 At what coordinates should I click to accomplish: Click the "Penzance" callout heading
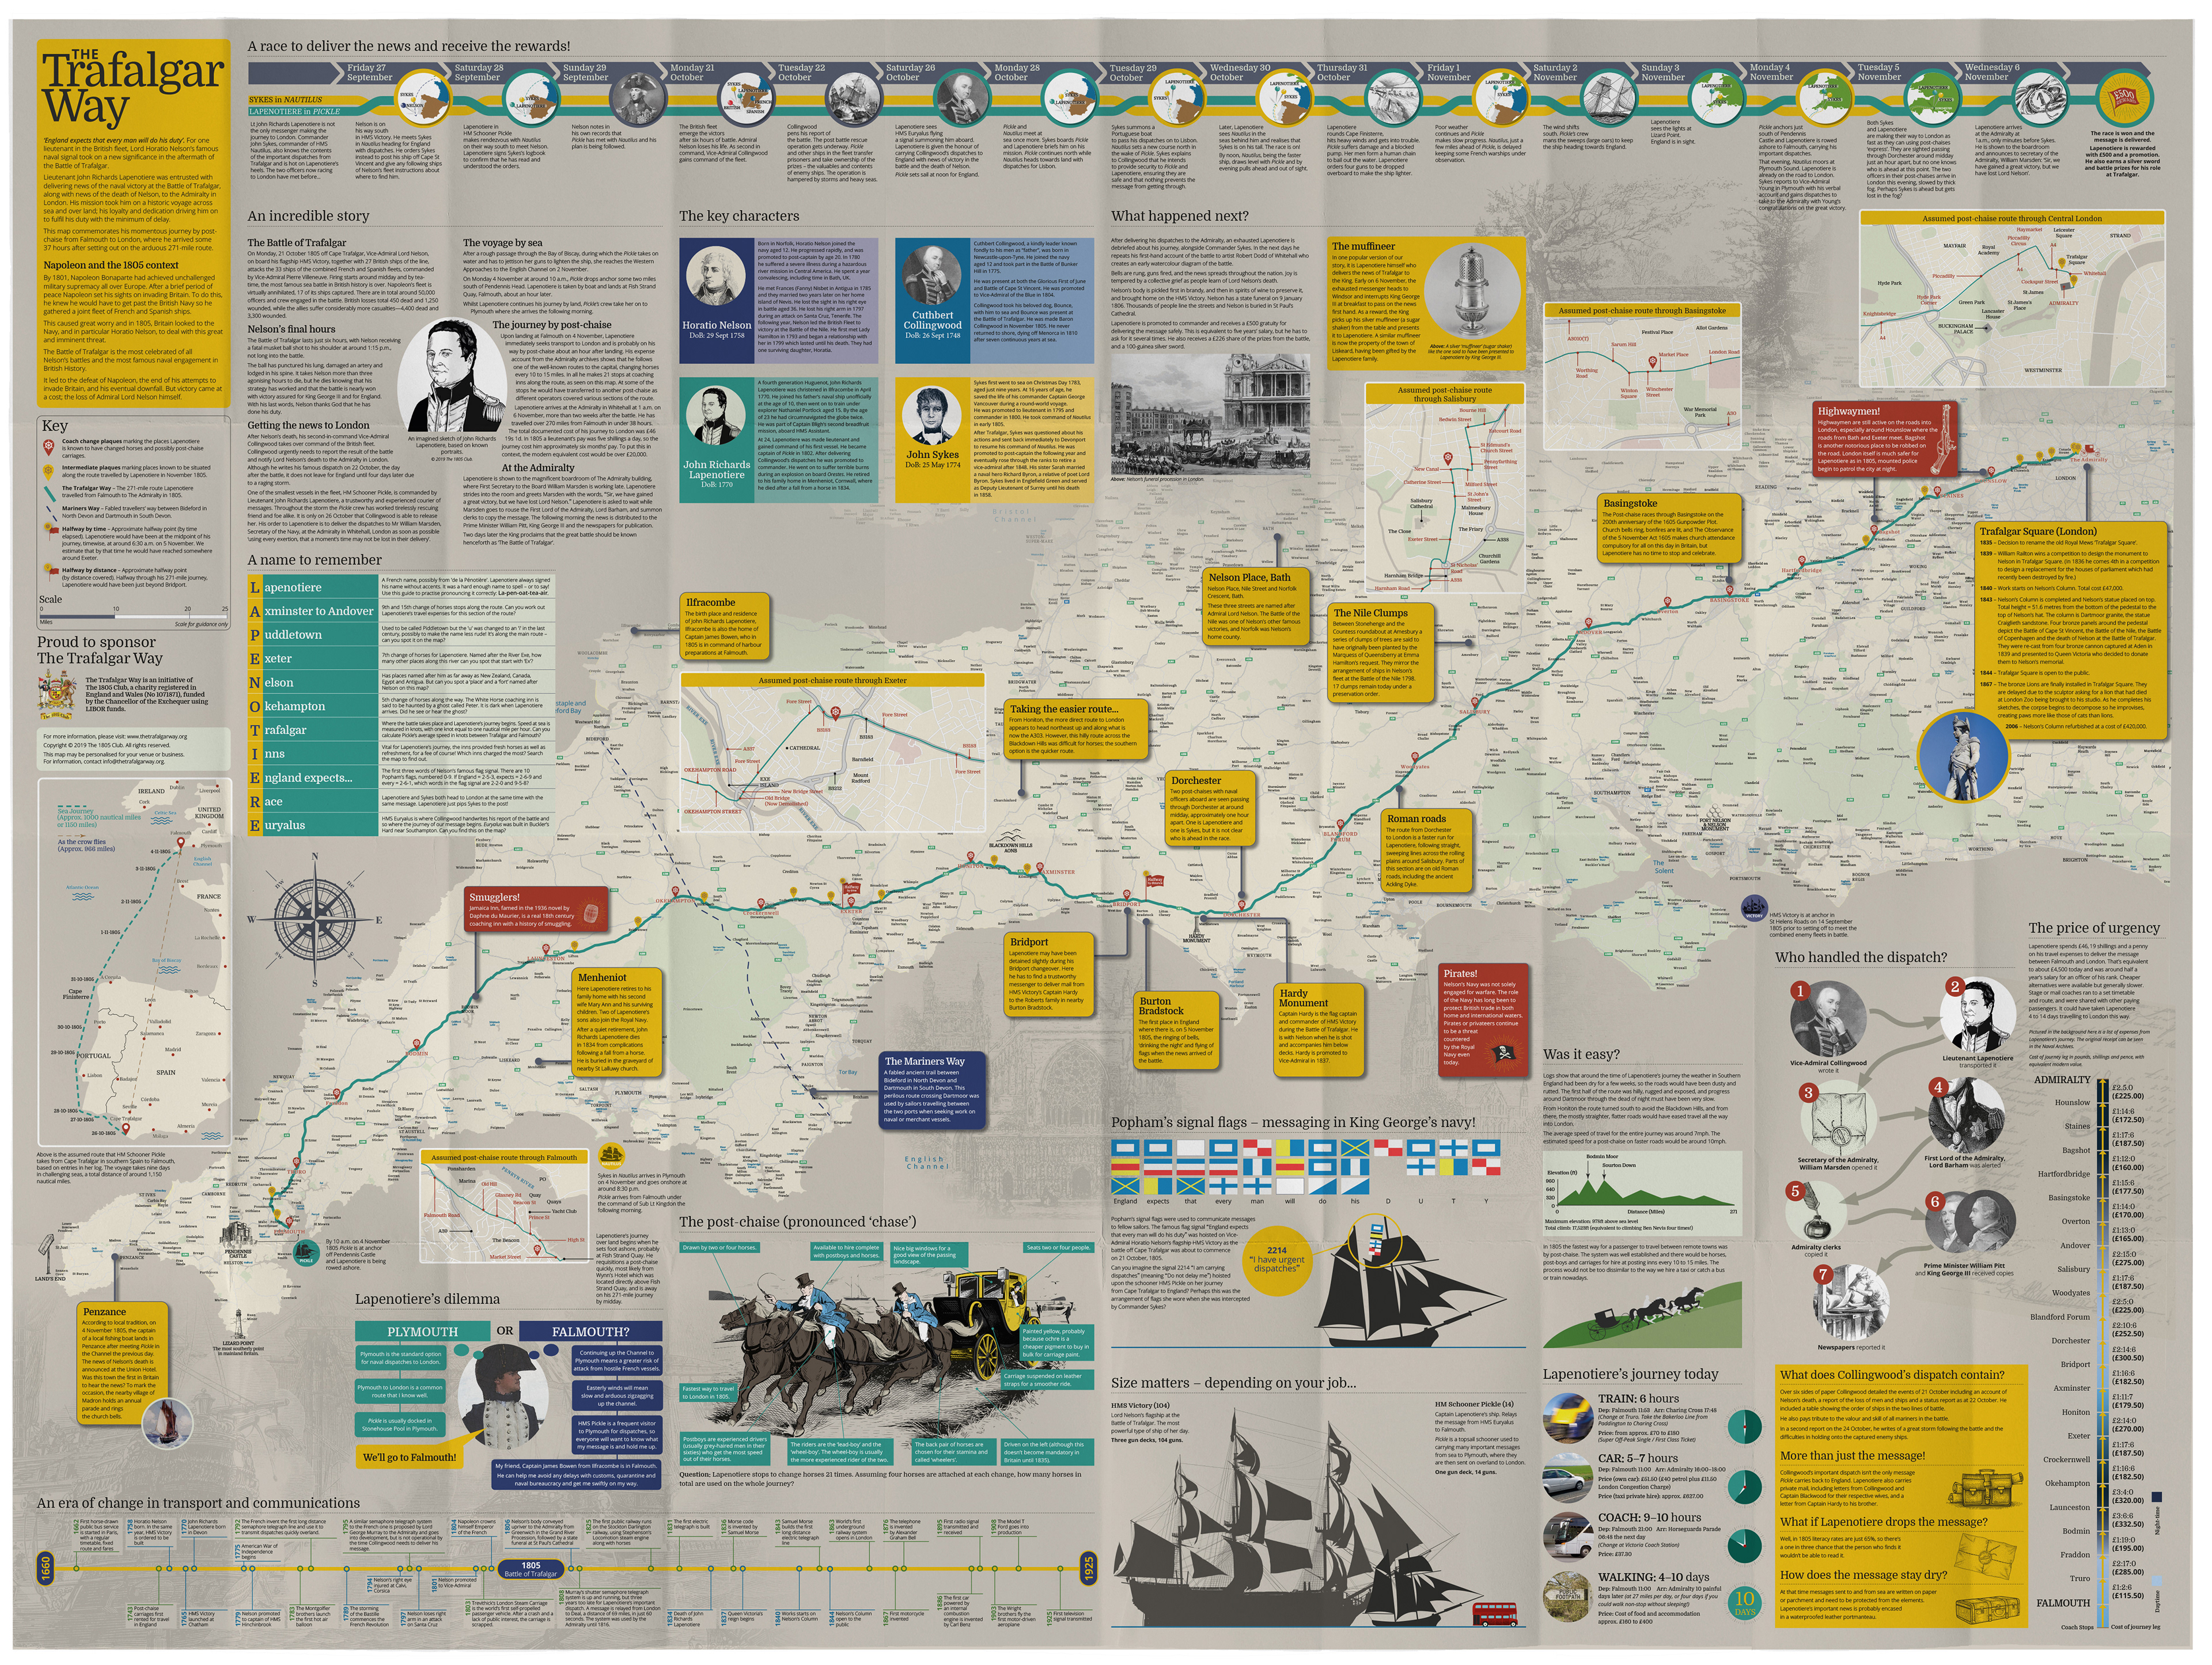(104, 1311)
